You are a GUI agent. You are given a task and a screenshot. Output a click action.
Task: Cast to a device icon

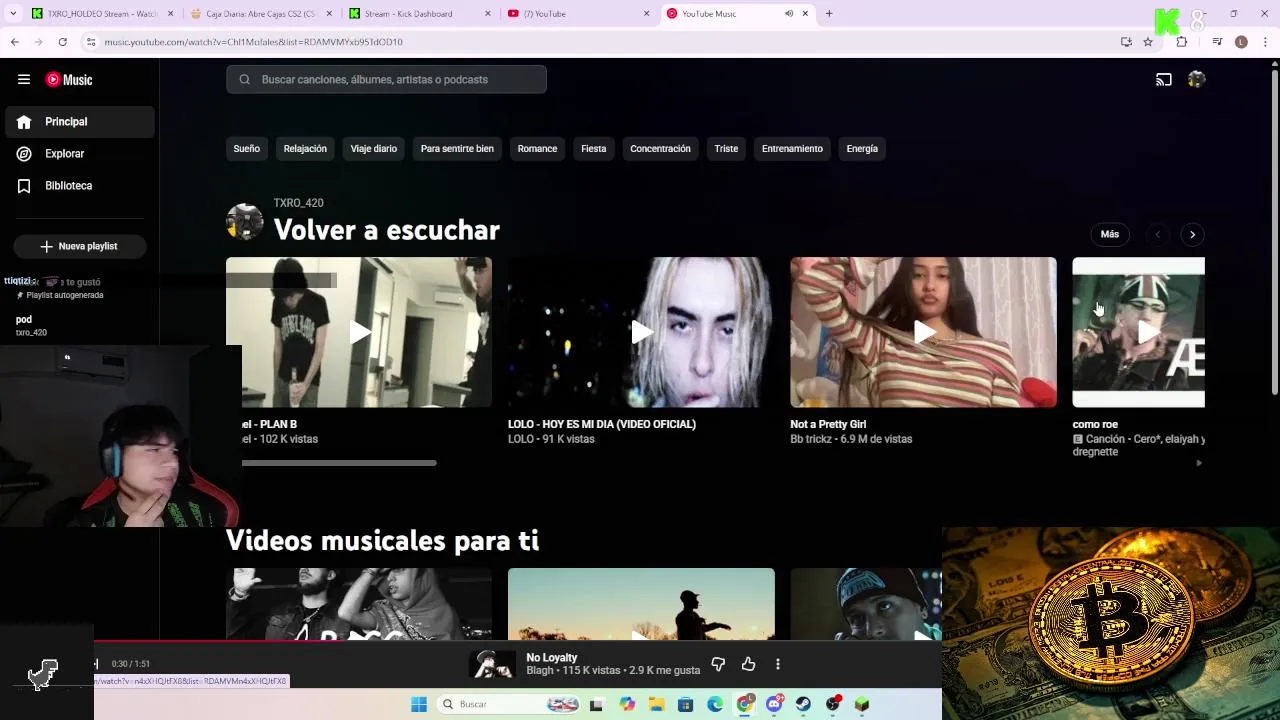tap(1164, 80)
